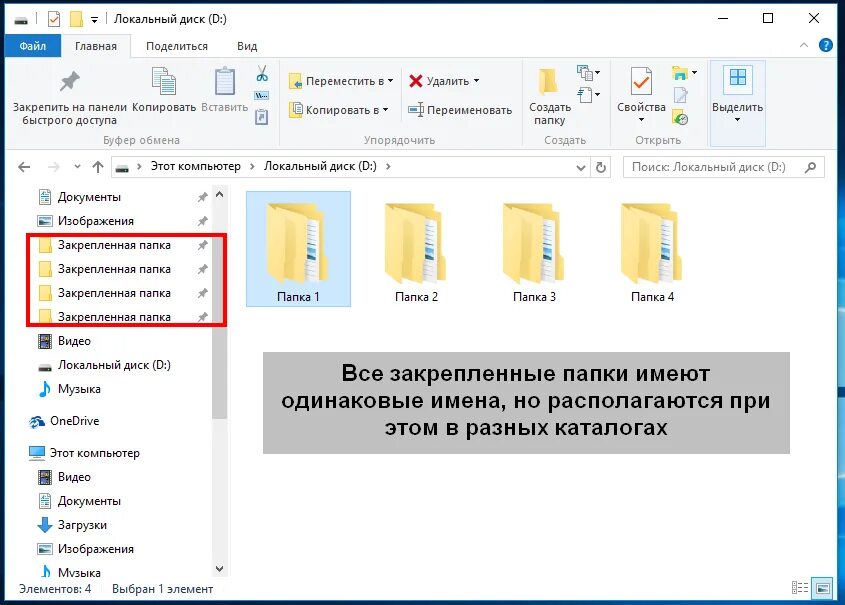Viewport: 845px width, 605px height.
Task: Open recent locations dropdown near forward arrow
Action: (x=77, y=167)
